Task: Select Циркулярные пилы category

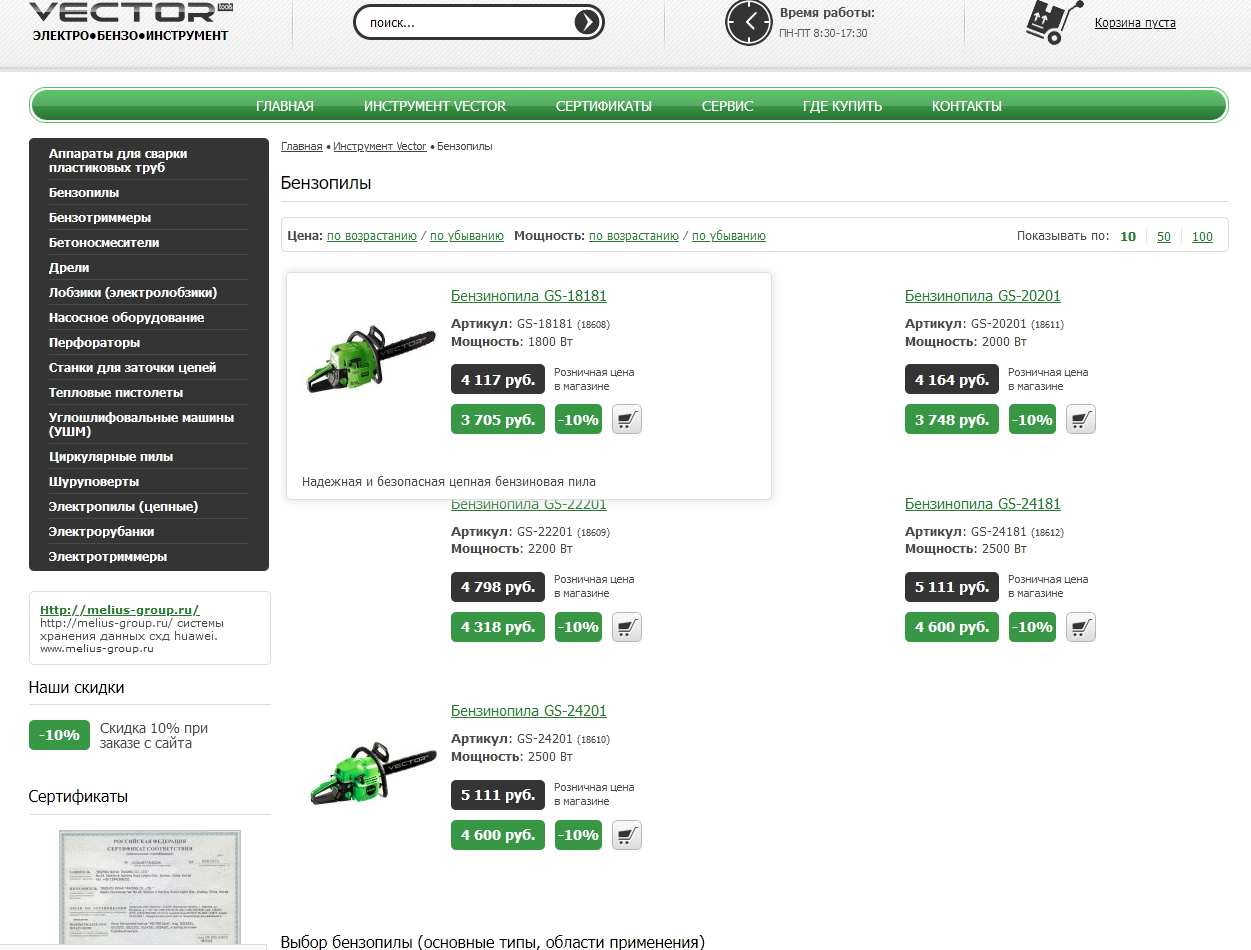Action: (111, 456)
